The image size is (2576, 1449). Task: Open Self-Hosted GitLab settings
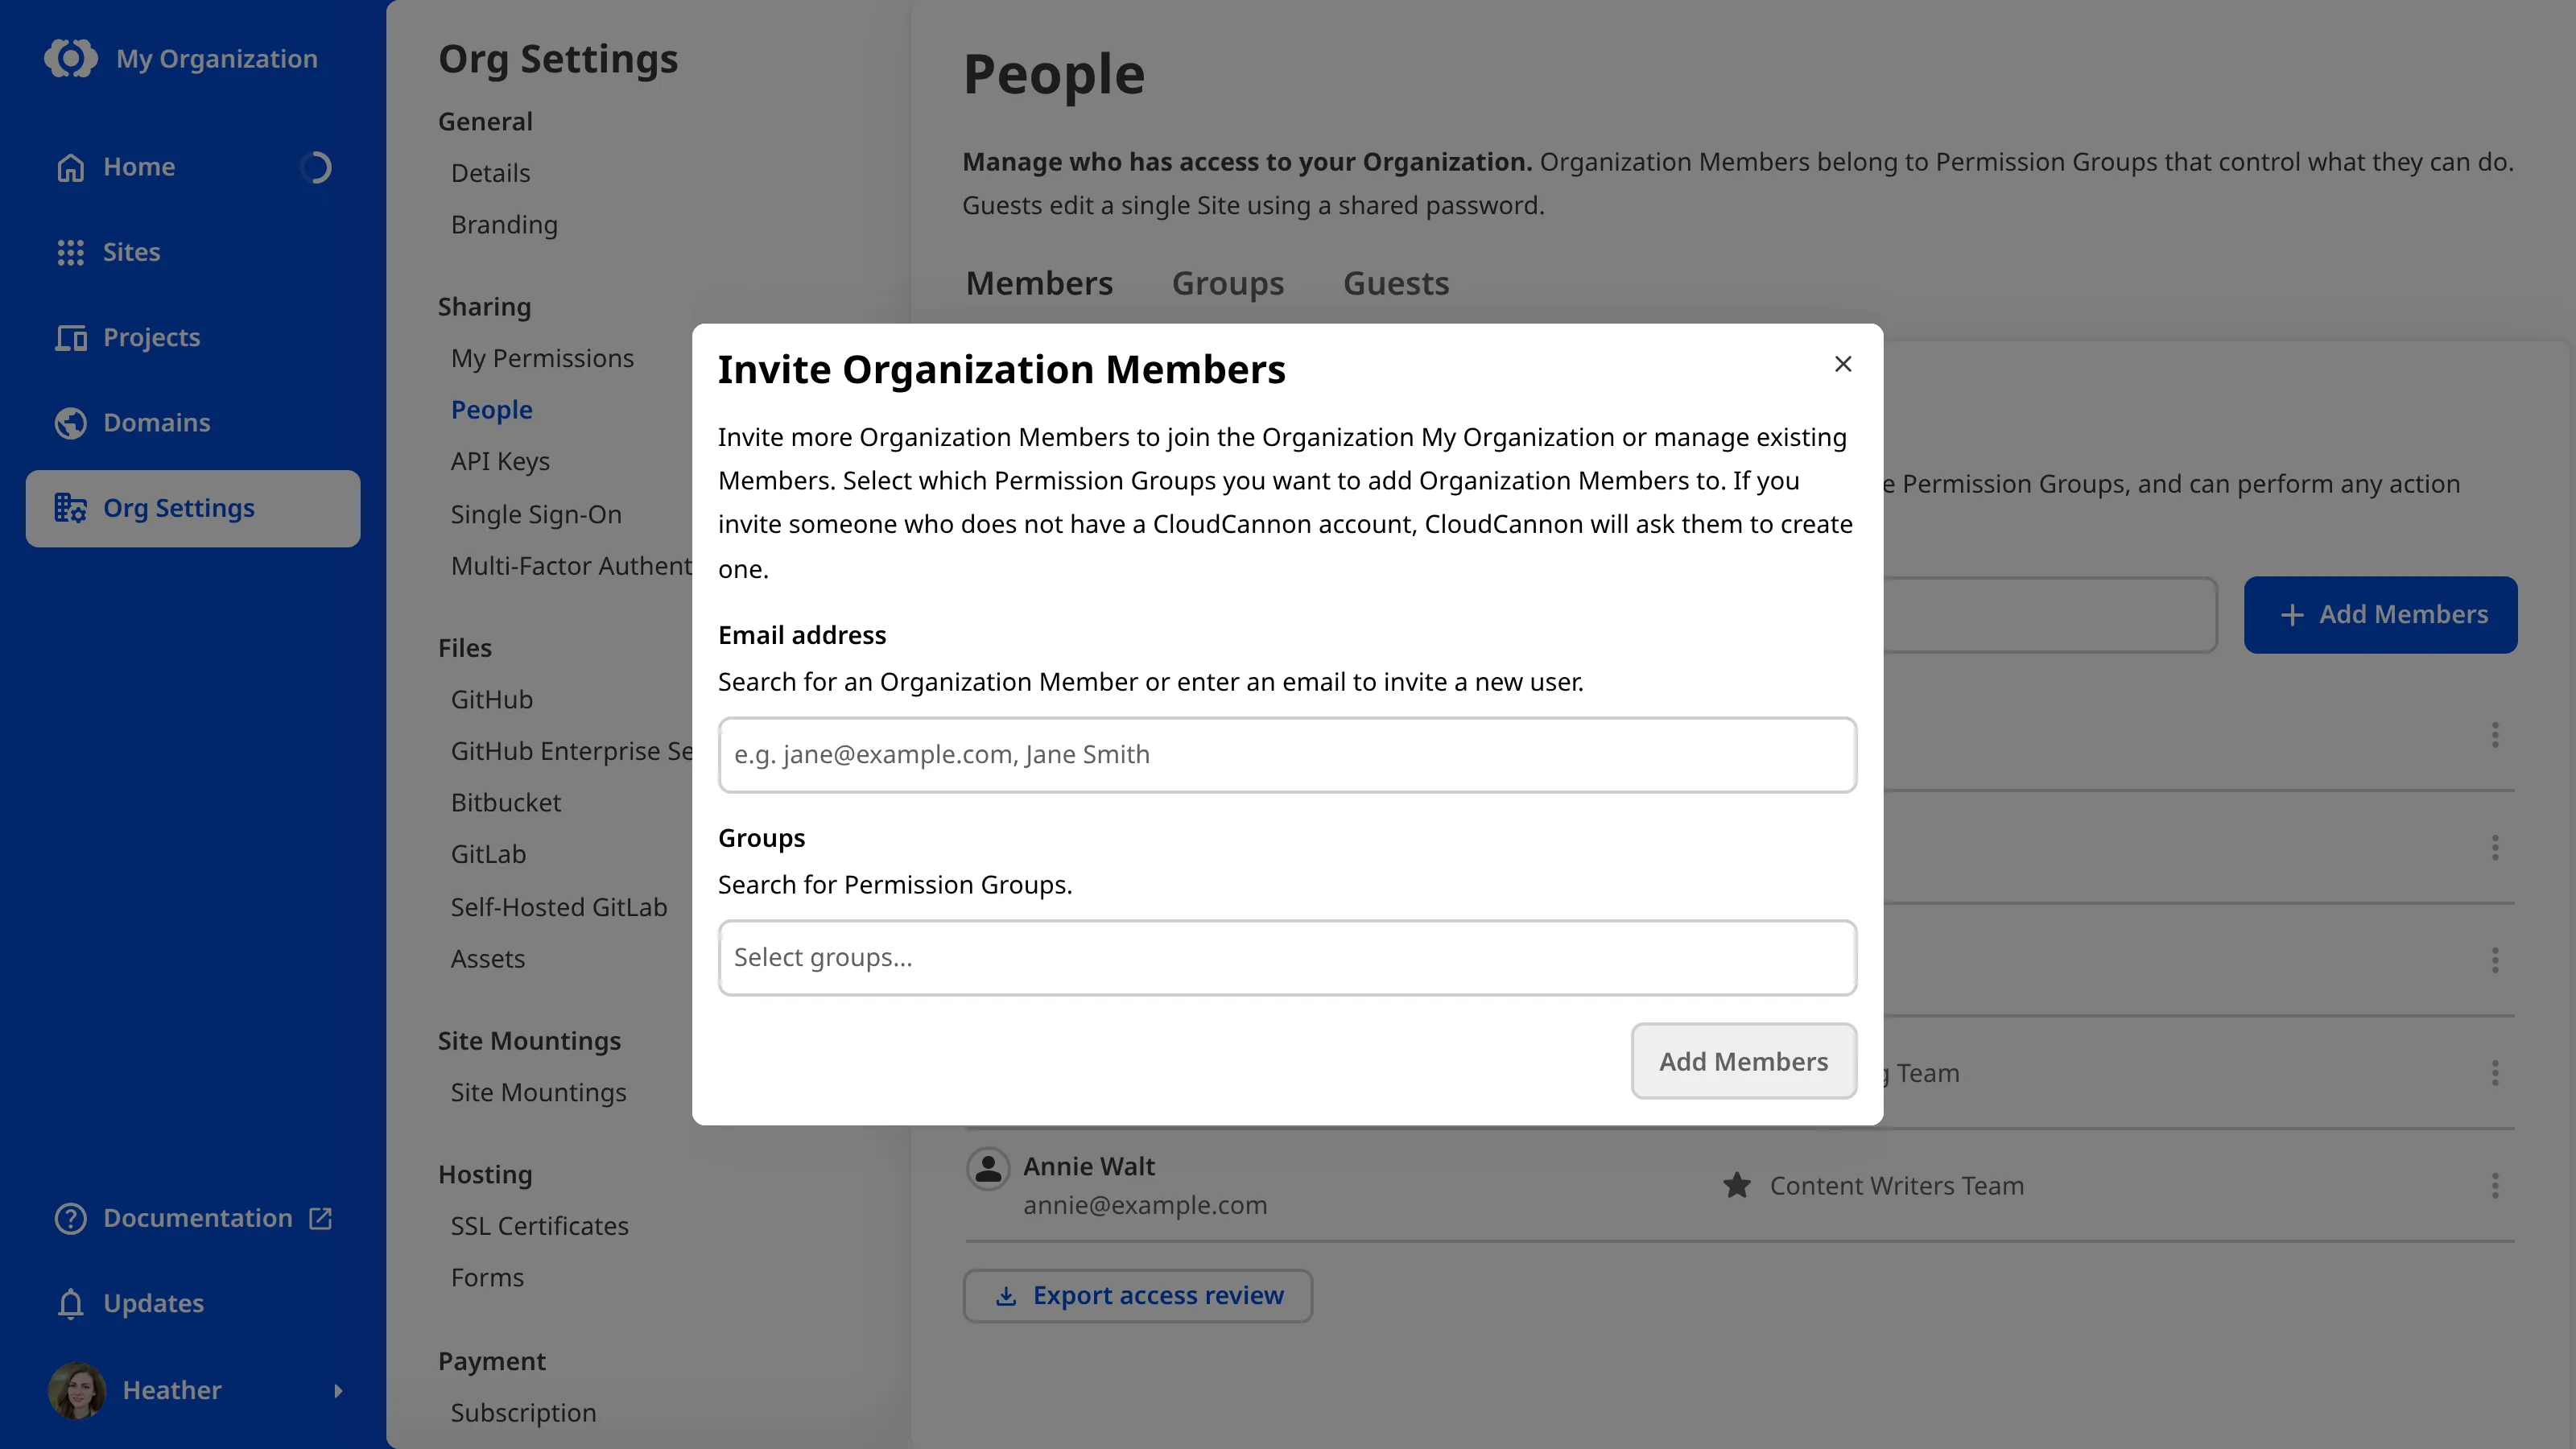pyautogui.click(x=558, y=908)
